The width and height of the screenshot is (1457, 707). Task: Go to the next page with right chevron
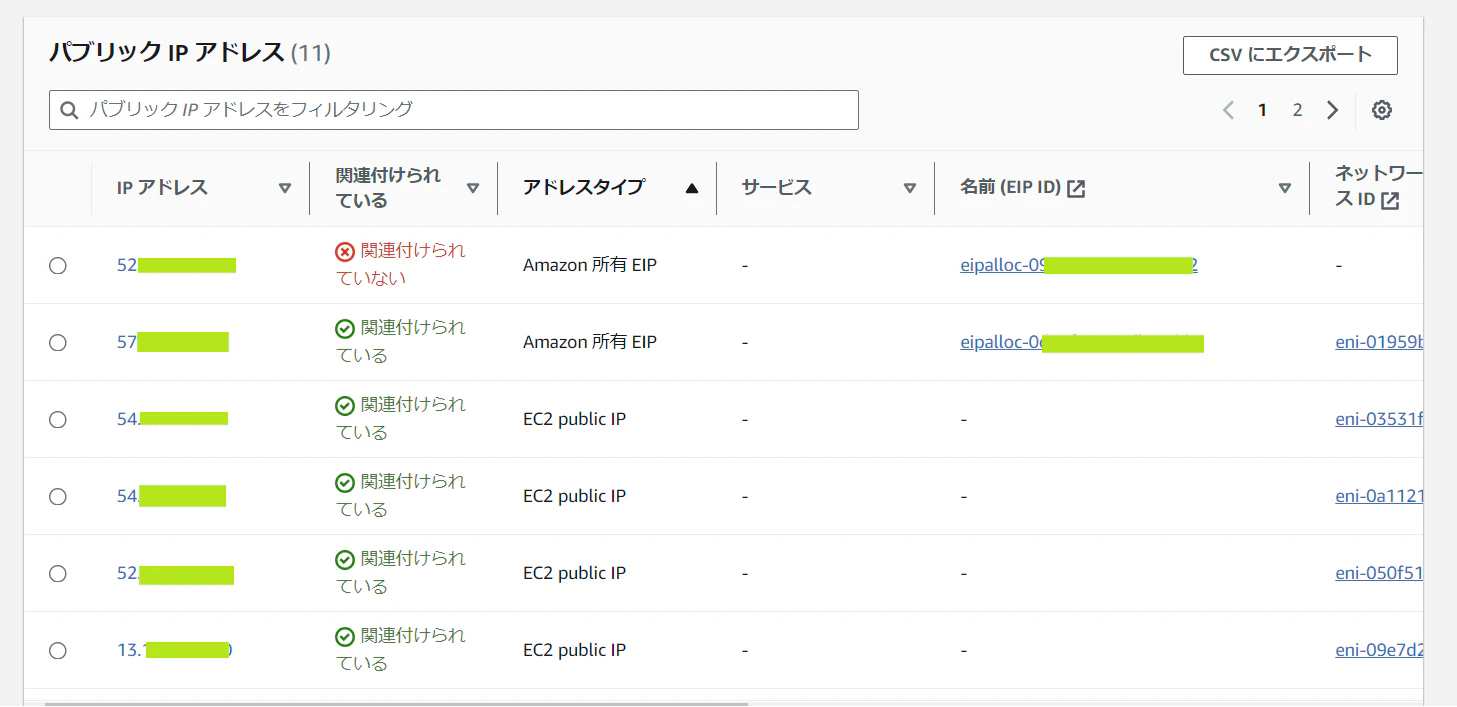tap(1332, 110)
